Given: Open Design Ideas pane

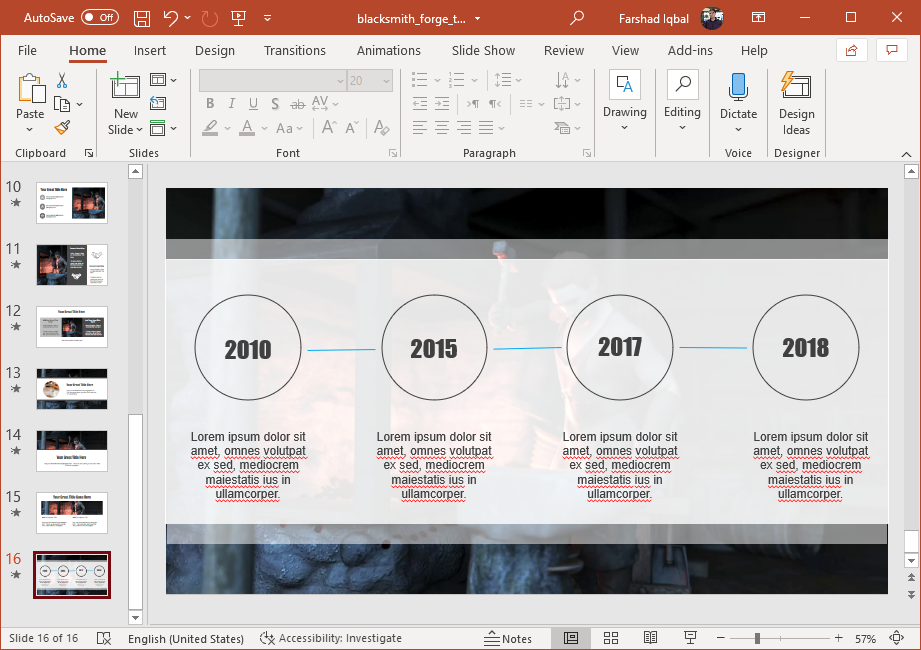Looking at the screenshot, I should pyautogui.click(x=796, y=103).
